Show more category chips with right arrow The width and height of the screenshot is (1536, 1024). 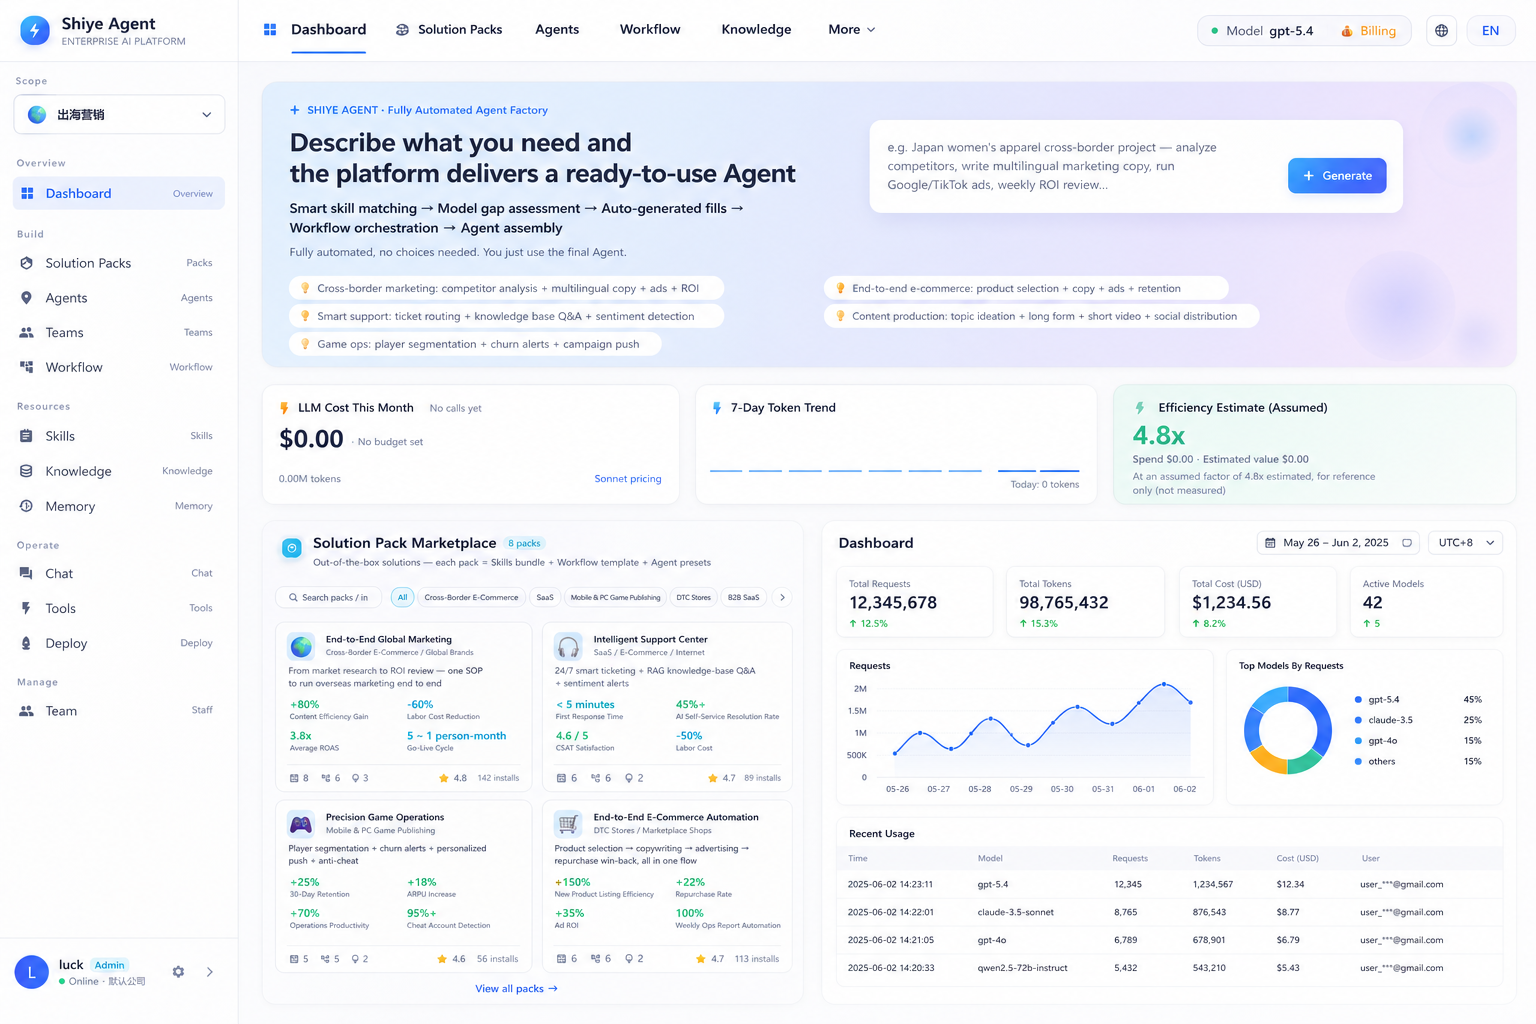click(x=782, y=597)
